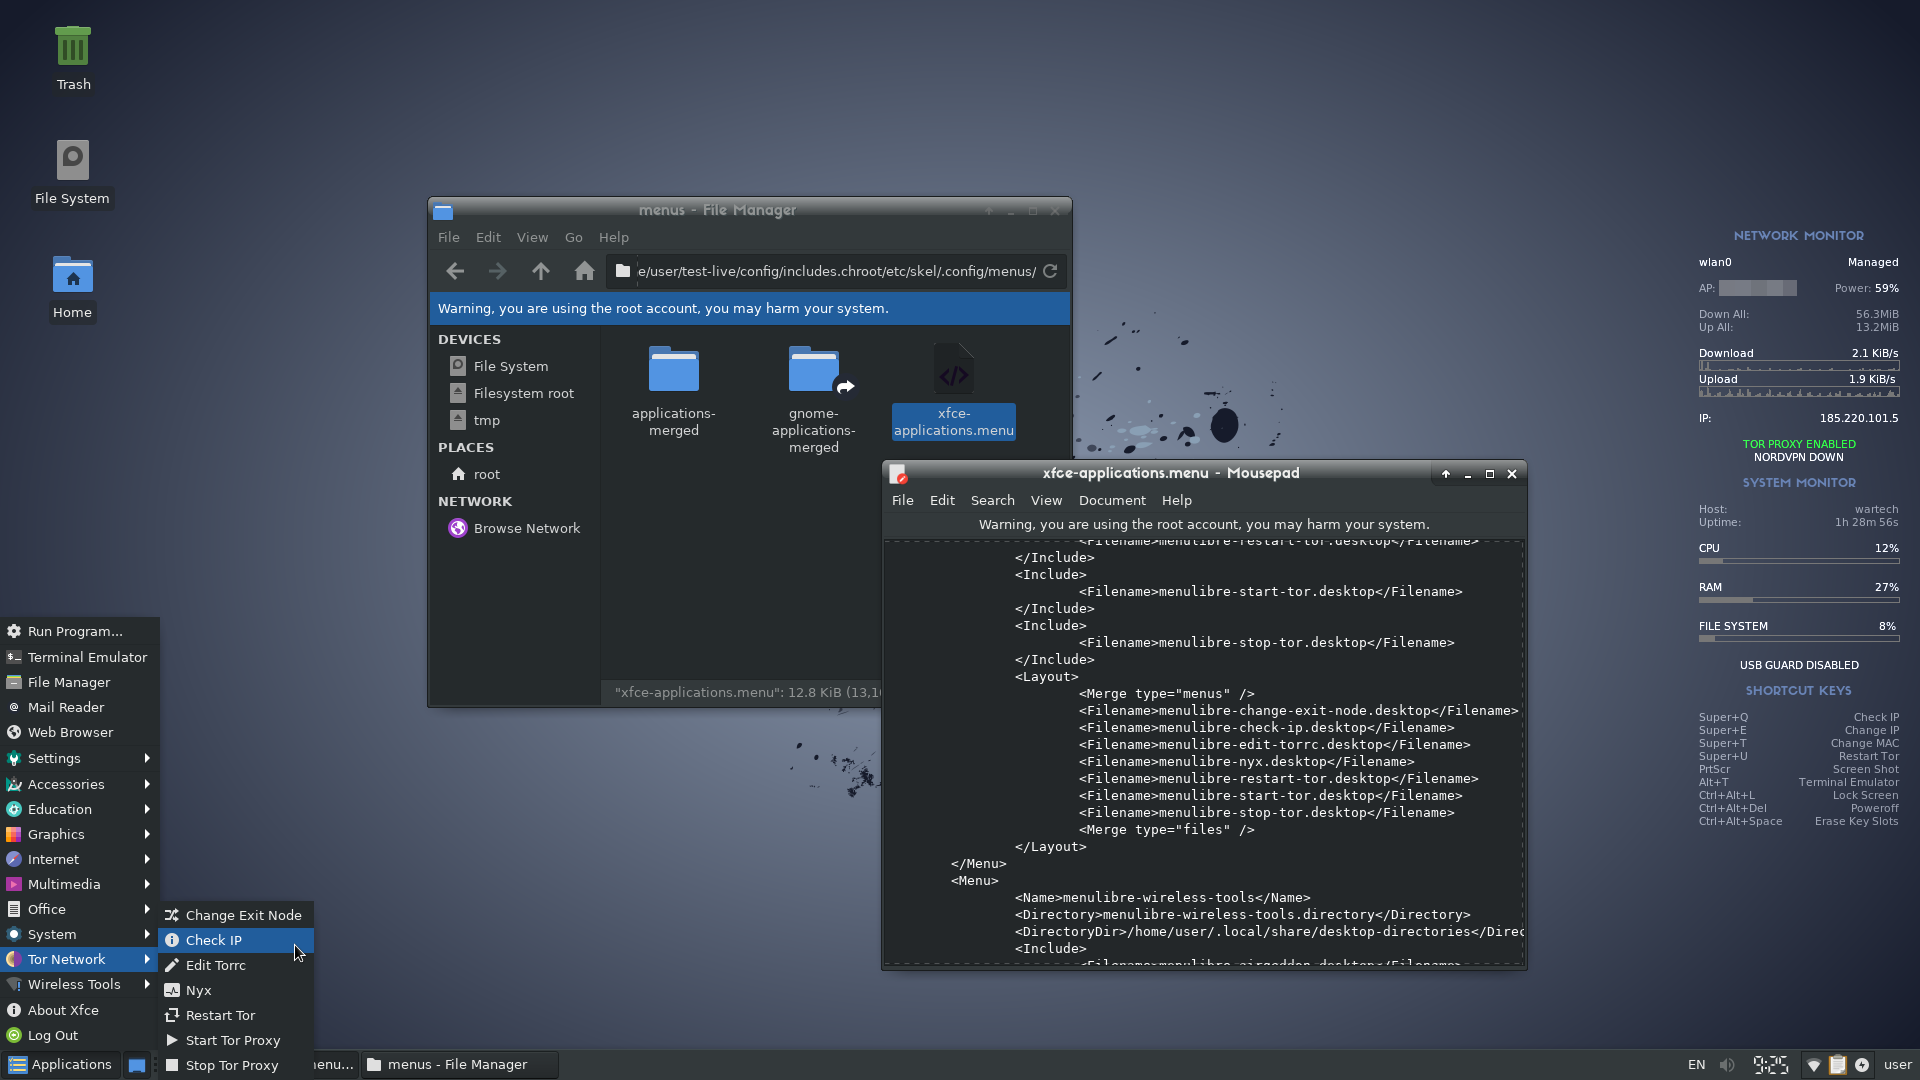Viewport: 1920px width, 1080px height.
Task: Click the file manager location path field
Action: coord(836,271)
